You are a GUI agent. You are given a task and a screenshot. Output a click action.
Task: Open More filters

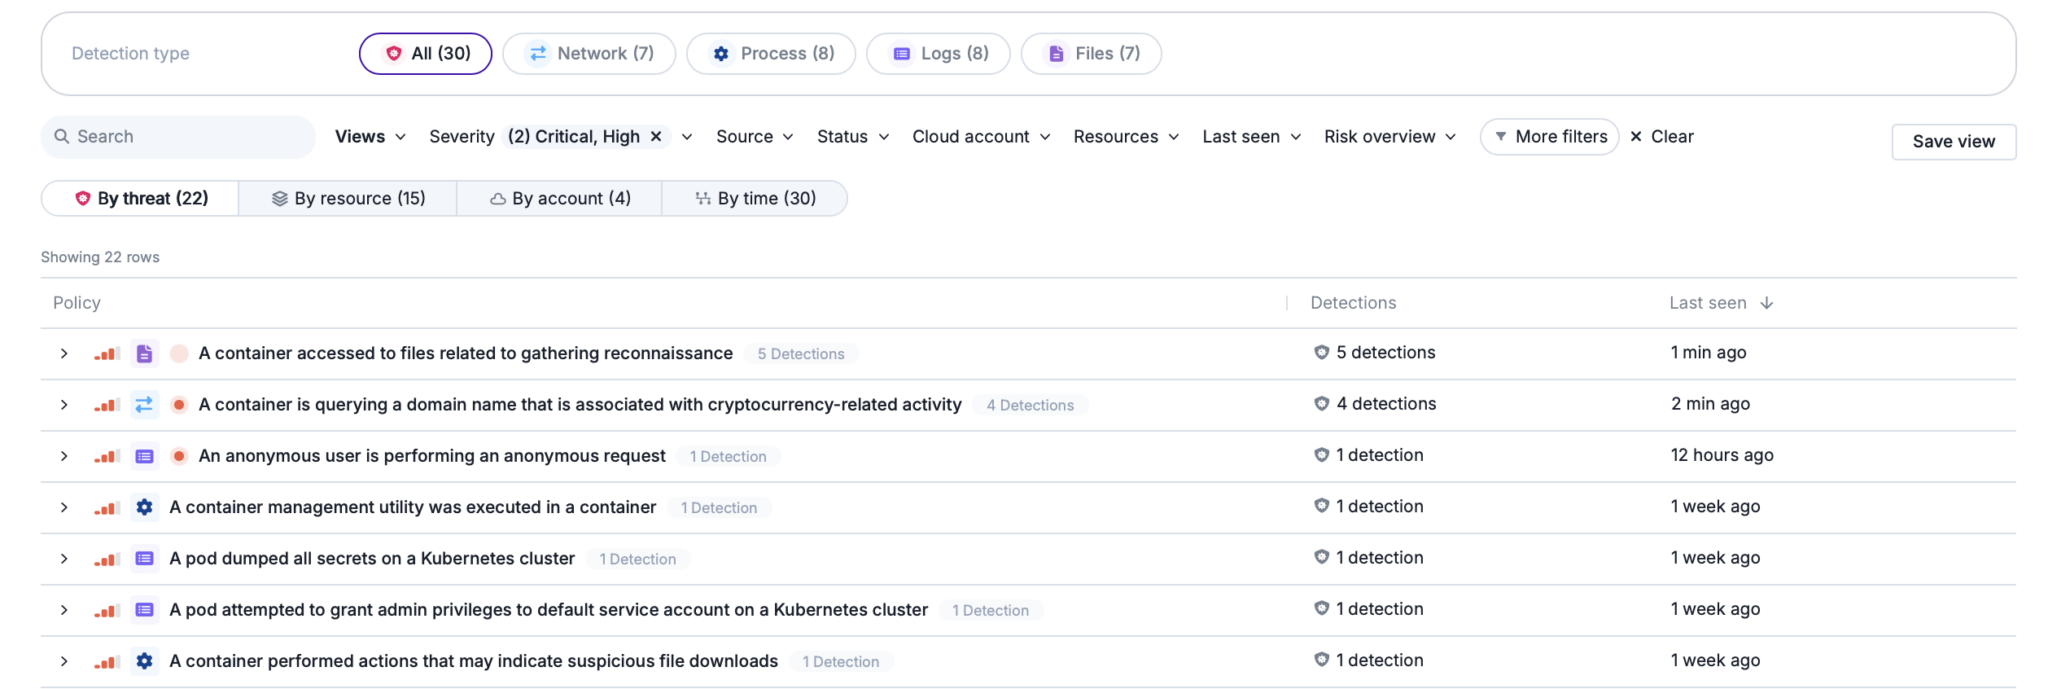pos(1549,137)
